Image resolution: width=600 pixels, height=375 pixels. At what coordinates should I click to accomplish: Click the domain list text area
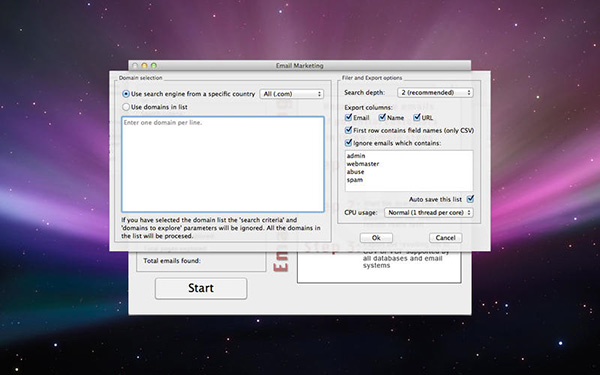(223, 164)
